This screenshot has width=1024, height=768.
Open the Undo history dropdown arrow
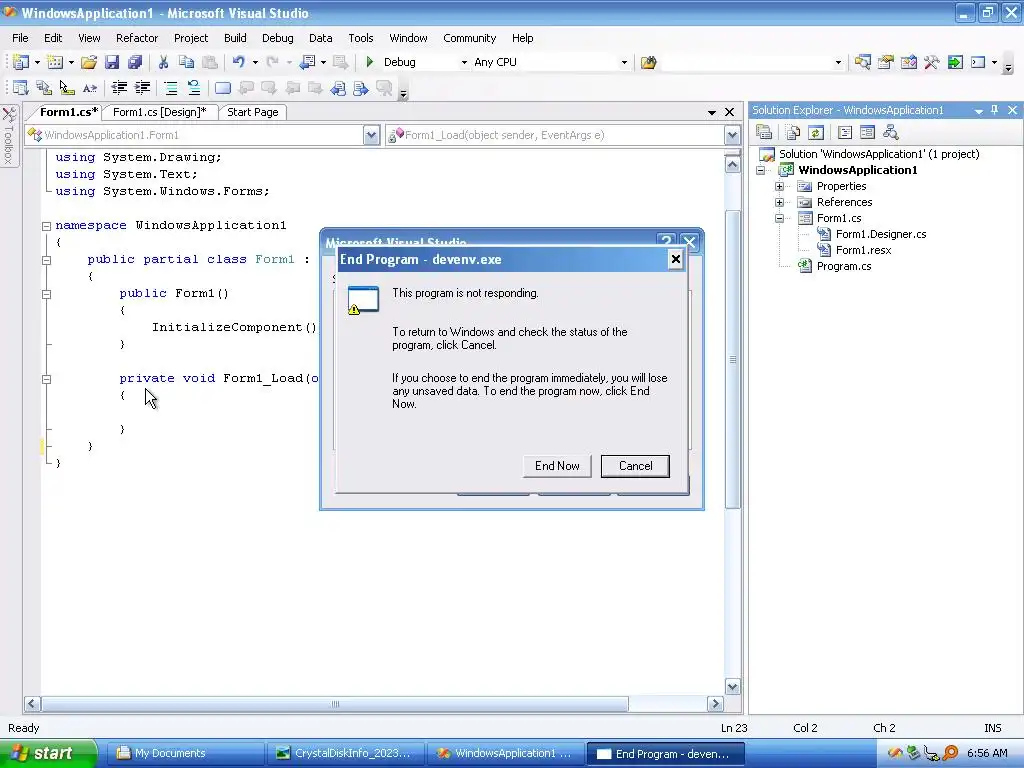[x=255, y=63]
